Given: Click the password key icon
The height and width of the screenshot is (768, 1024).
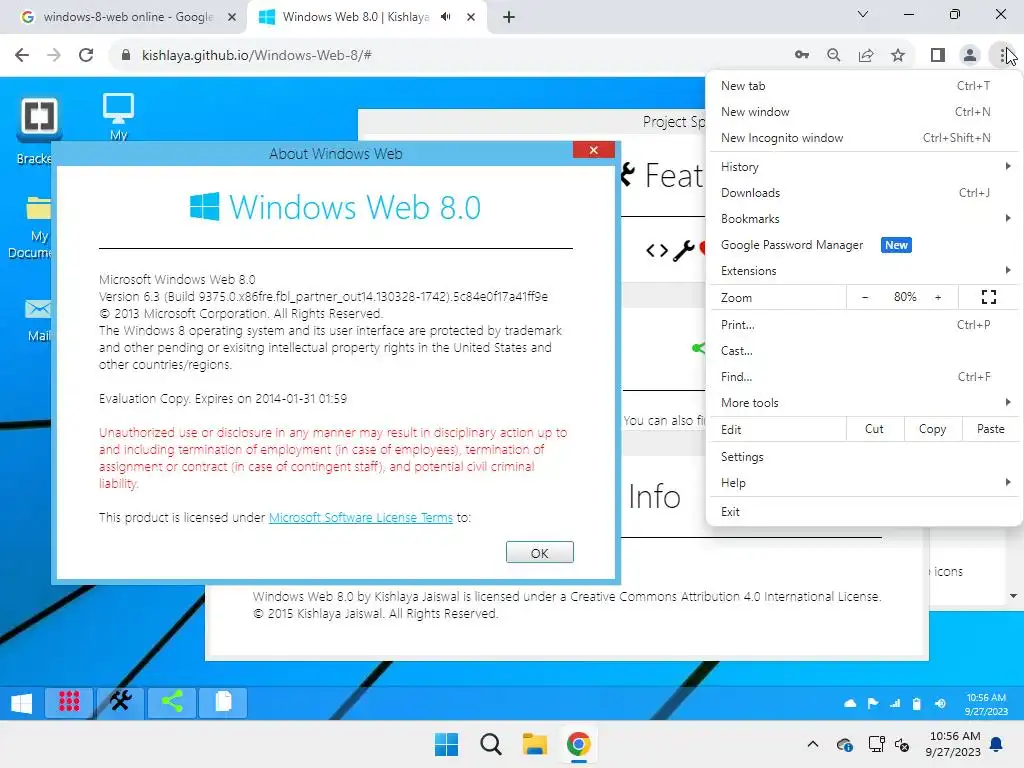Looking at the screenshot, I should pyautogui.click(x=802, y=55).
